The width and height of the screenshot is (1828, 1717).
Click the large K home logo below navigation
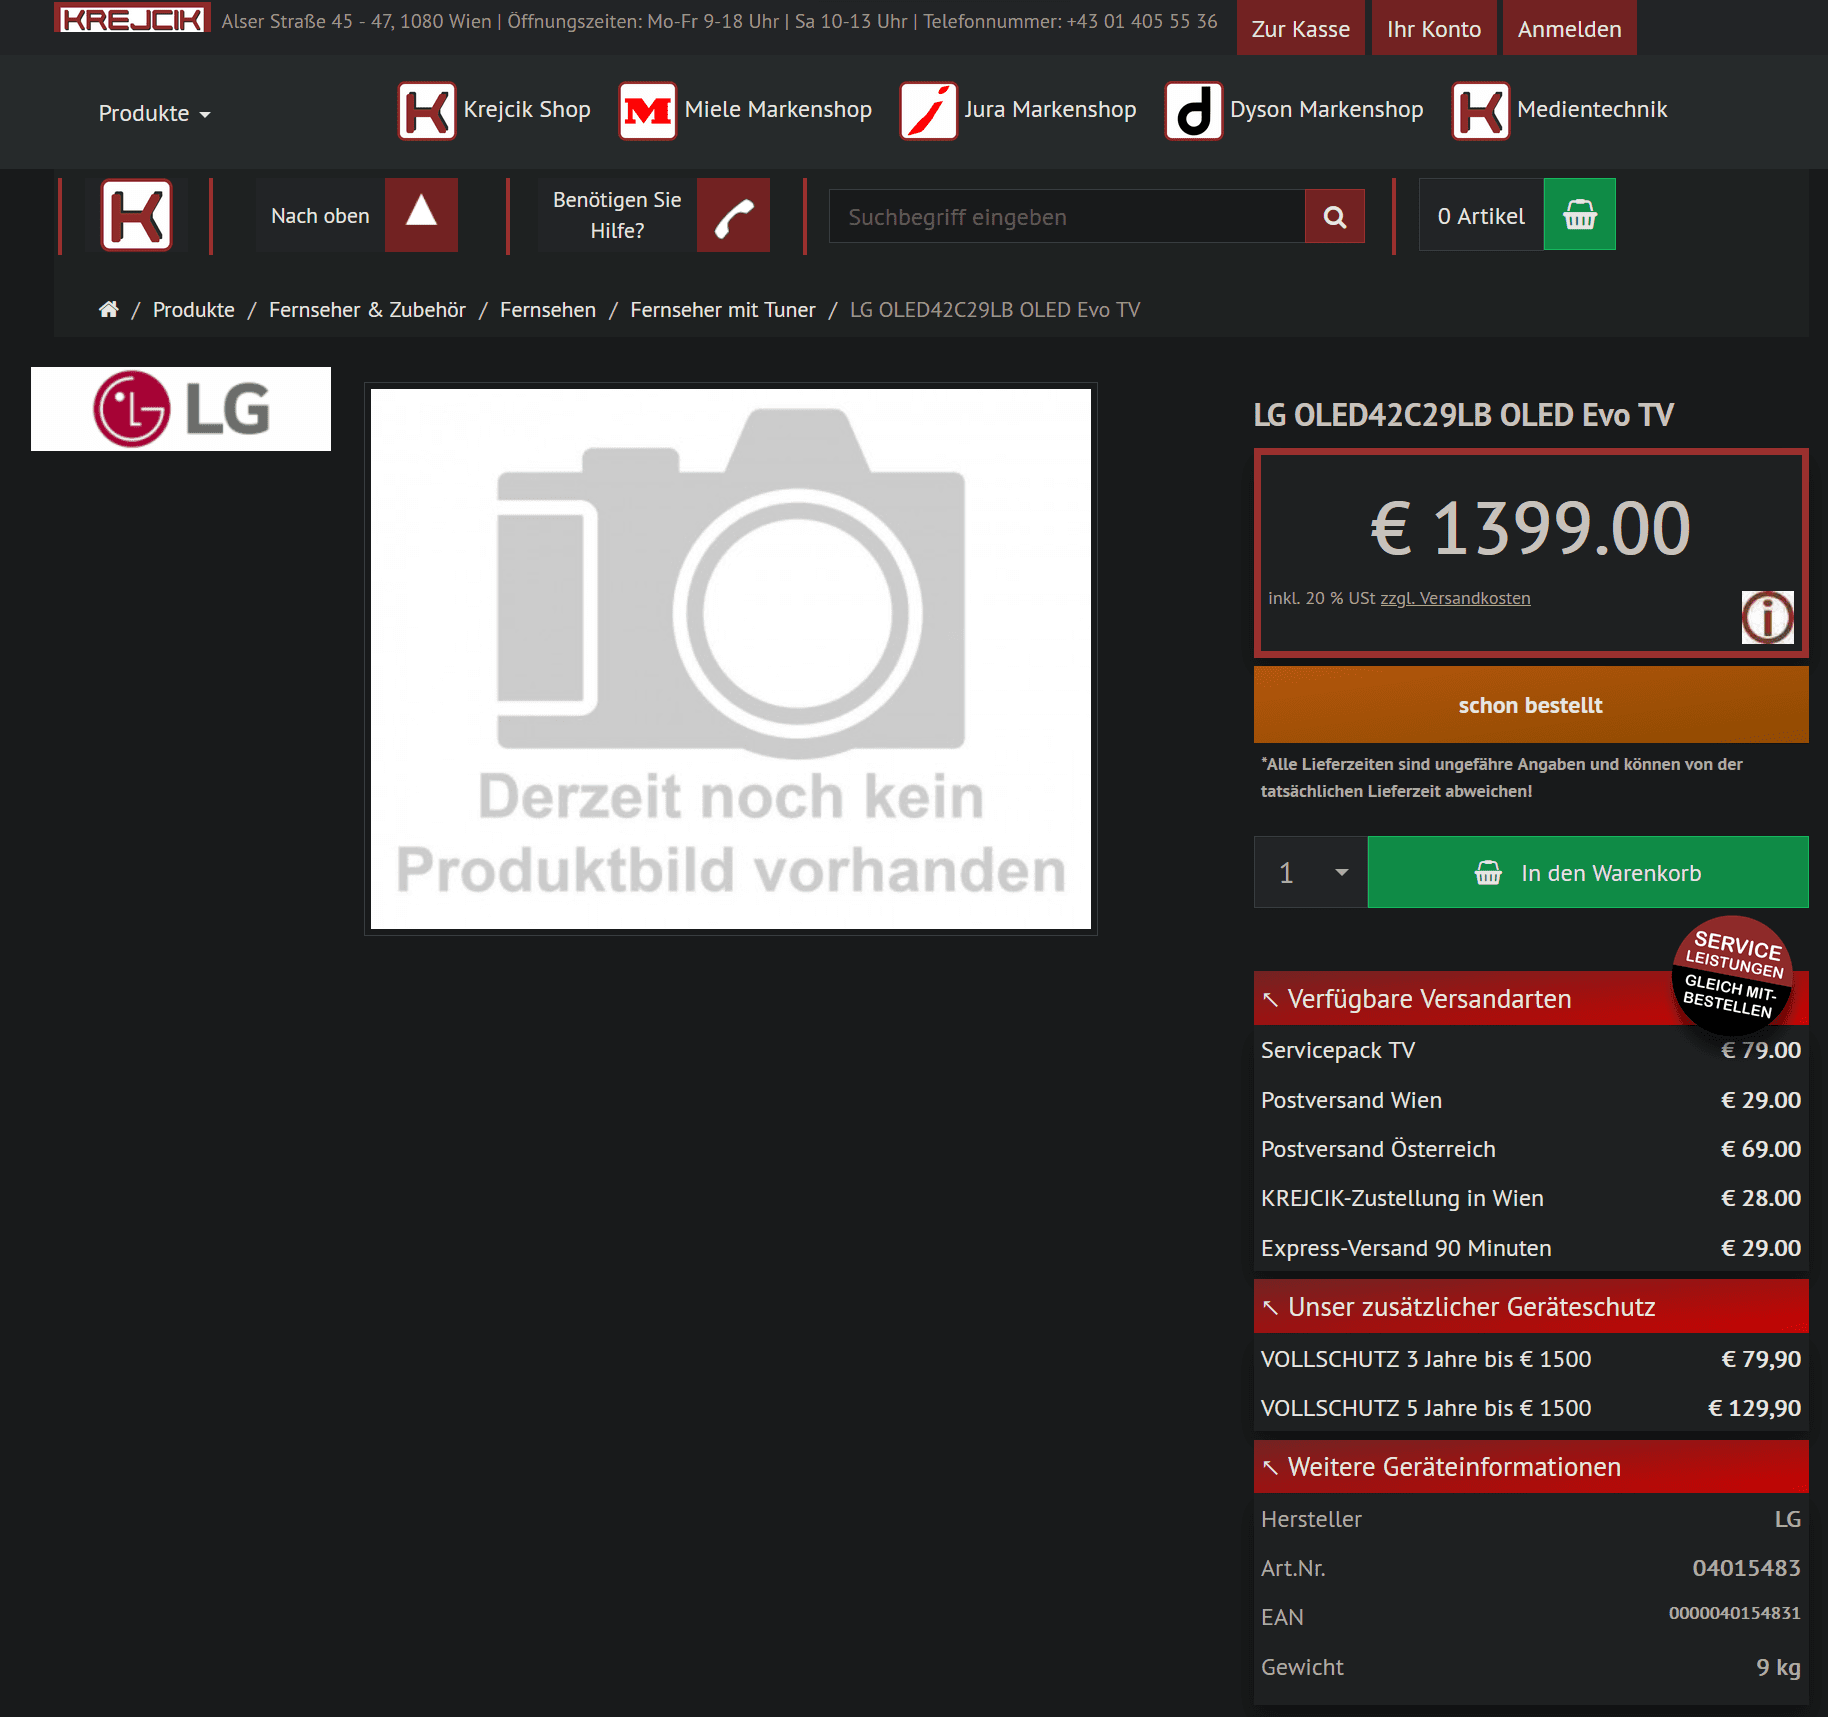coord(137,215)
